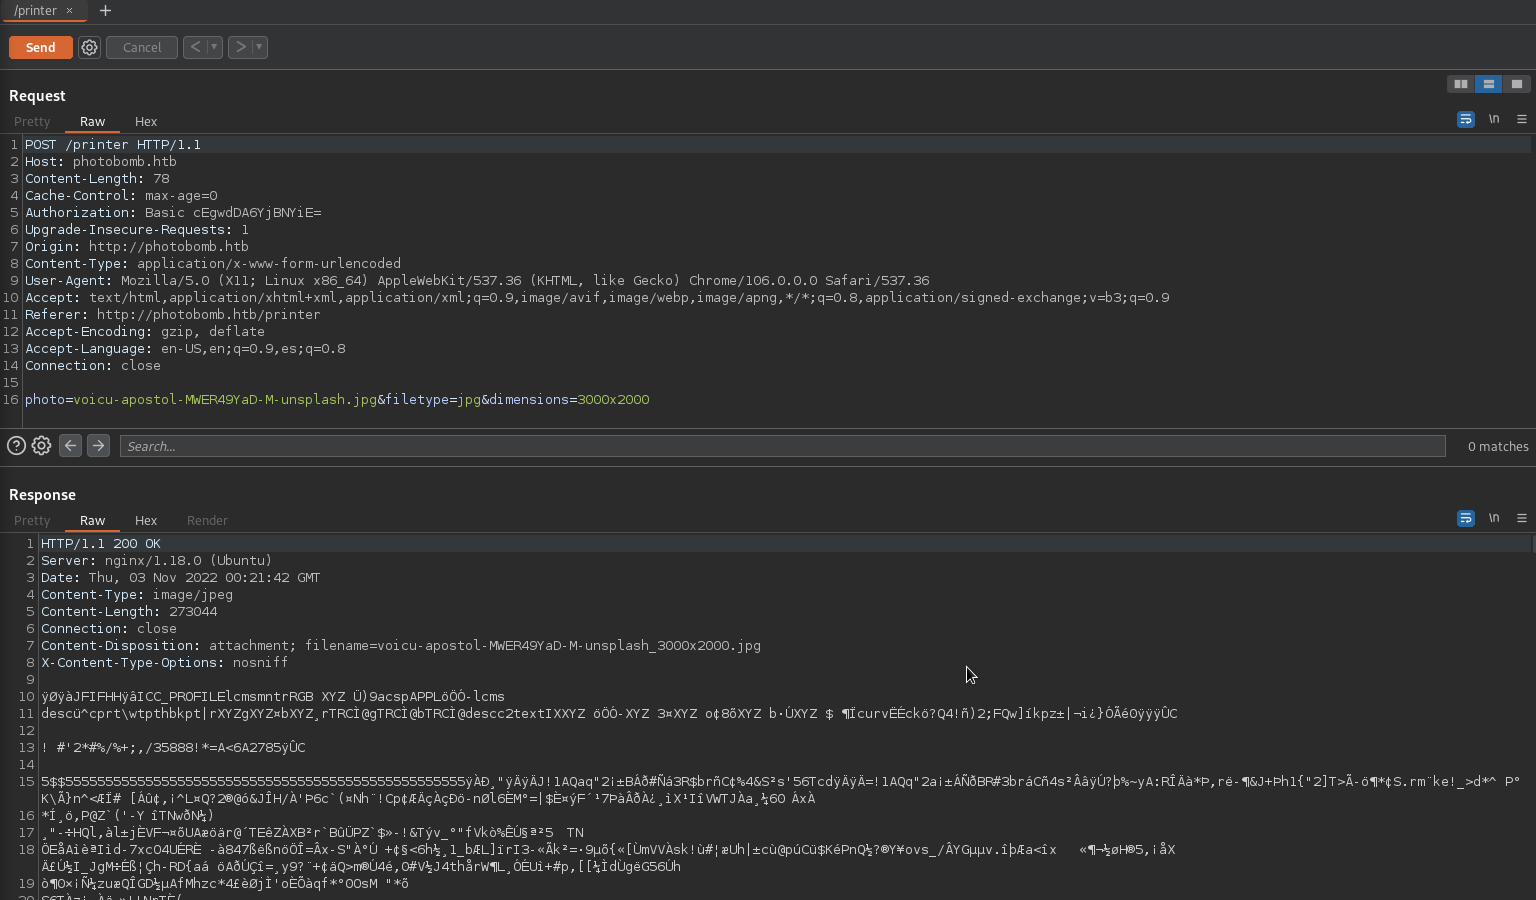This screenshot has width=1536, height=900.
Task: Open the Request panel hamburger menu
Action: click(1522, 119)
